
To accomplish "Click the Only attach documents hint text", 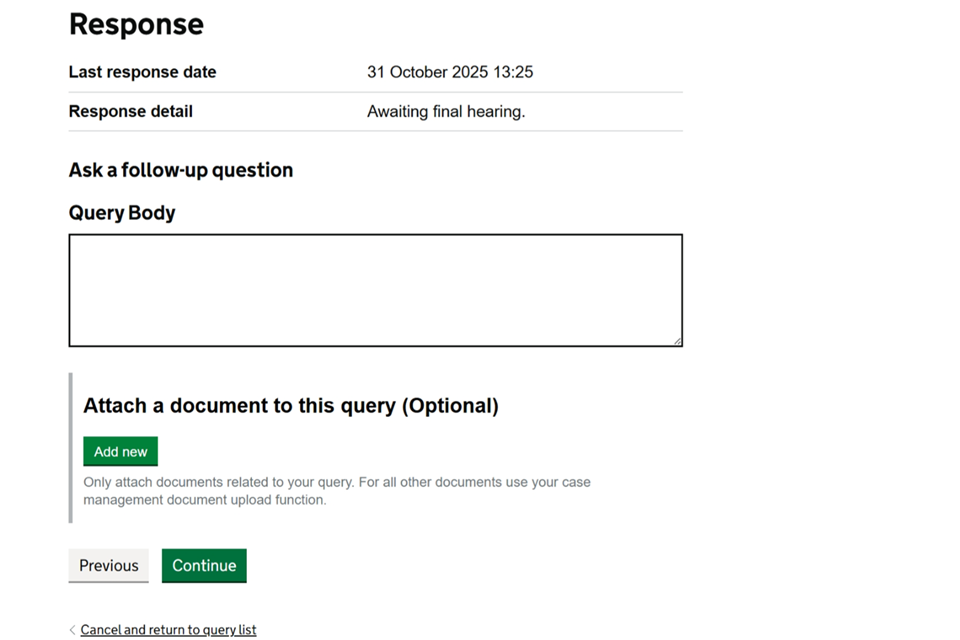I will [336, 482].
